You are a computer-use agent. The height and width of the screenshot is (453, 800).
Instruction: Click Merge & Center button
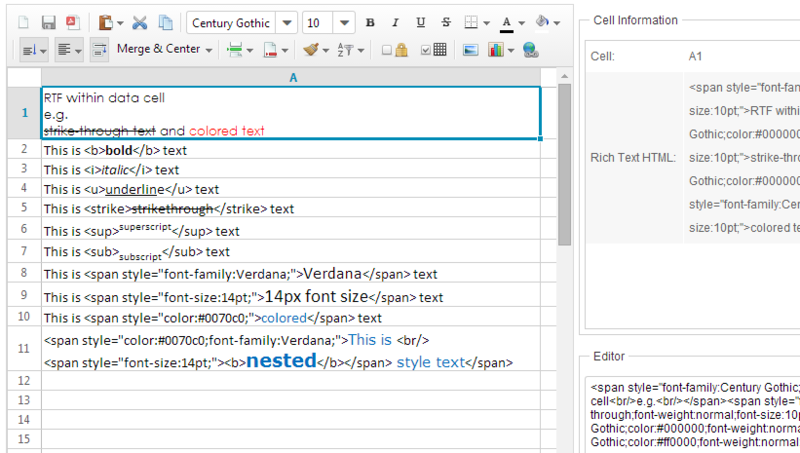click(x=158, y=49)
